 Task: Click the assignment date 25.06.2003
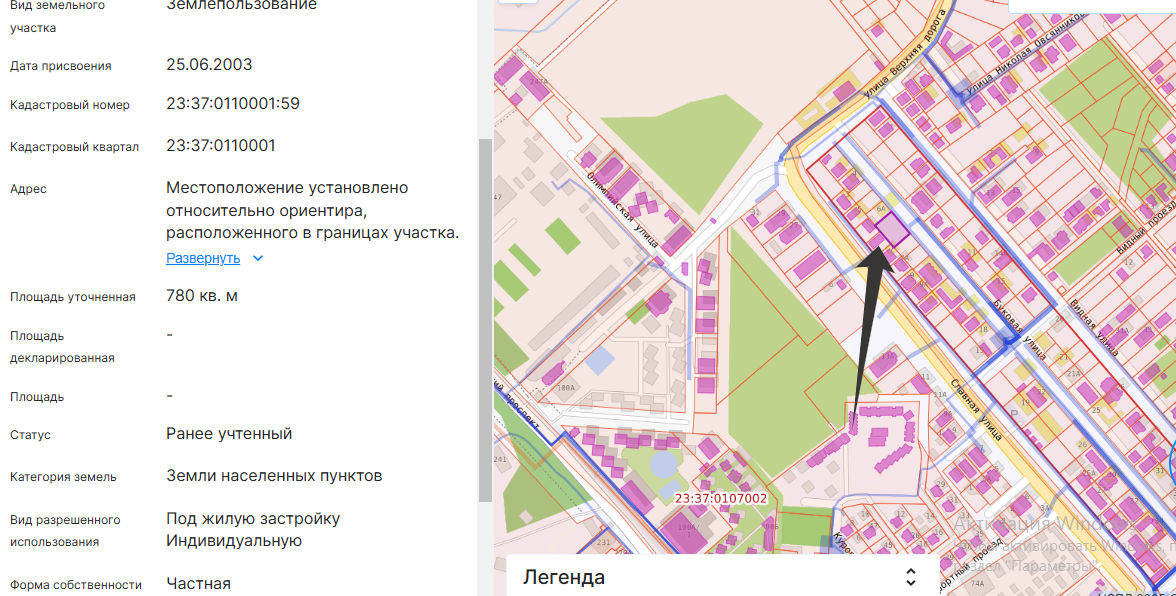(209, 65)
